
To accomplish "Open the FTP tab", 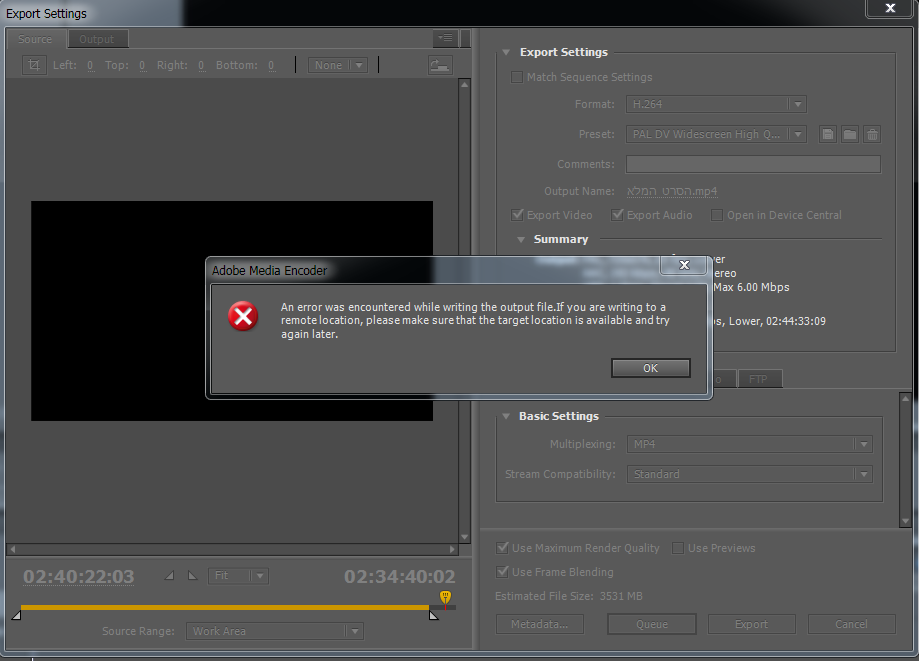I will (x=758, y=379).
